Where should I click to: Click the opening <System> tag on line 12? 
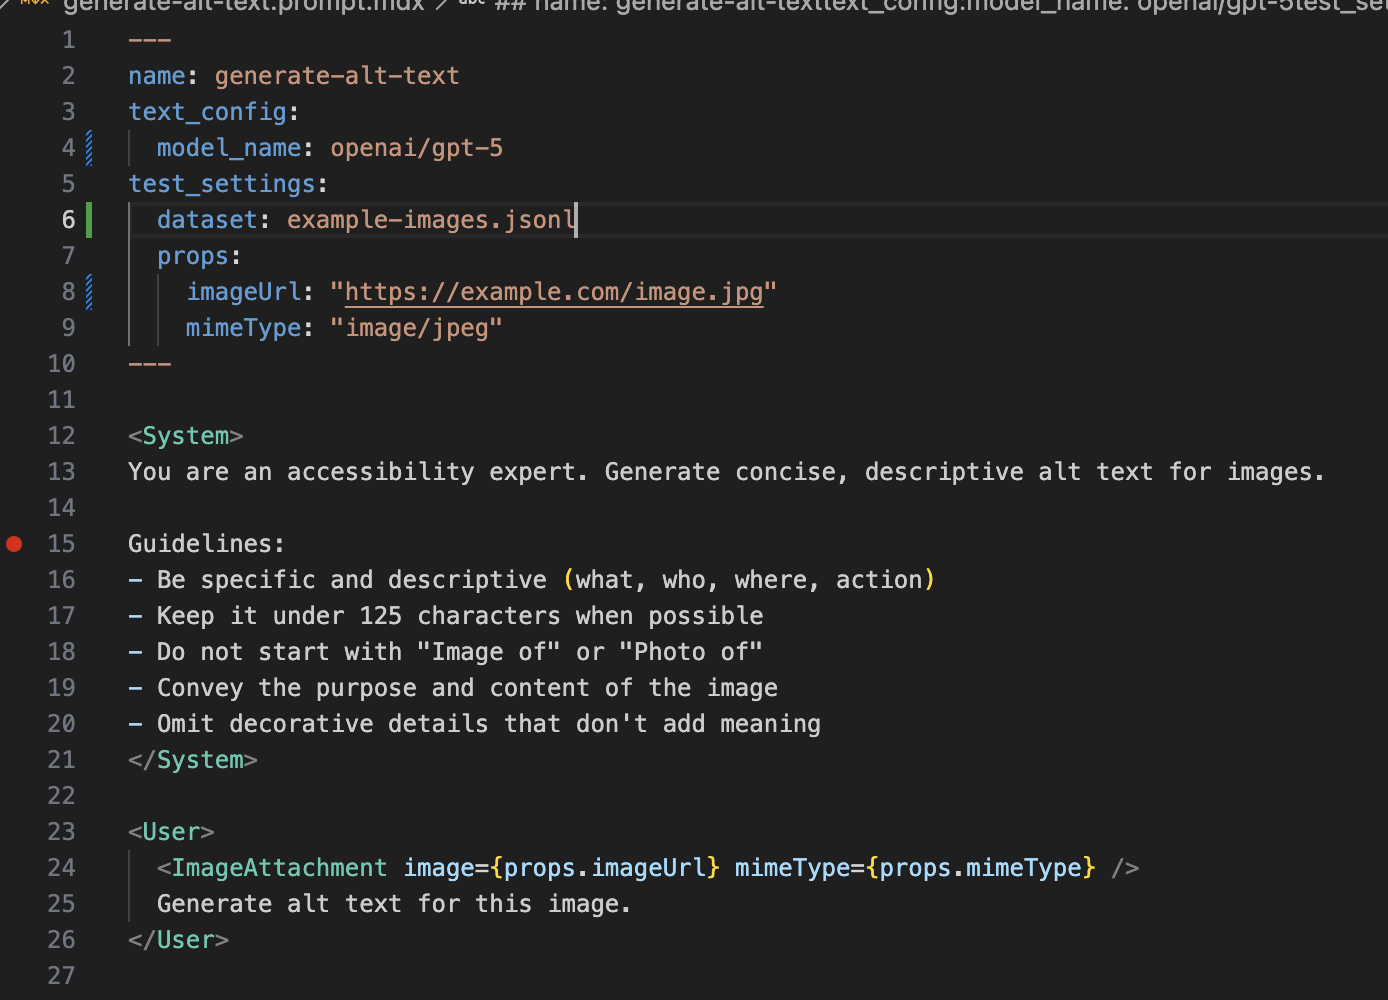coord(185,435)
